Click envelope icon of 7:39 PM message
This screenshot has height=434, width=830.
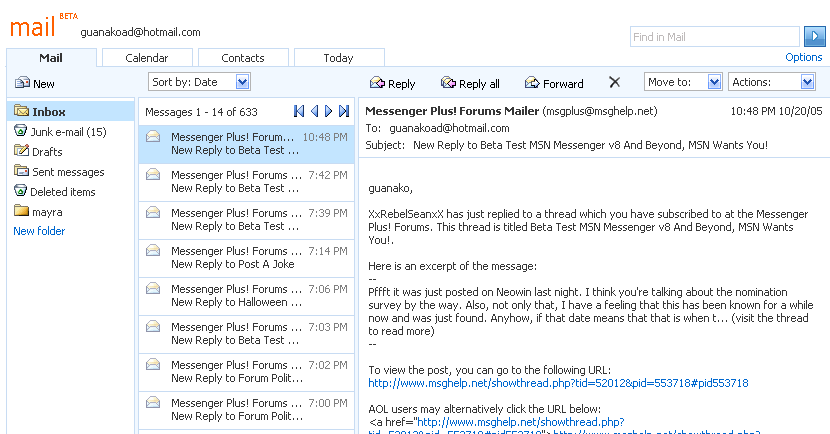[153, 212]
